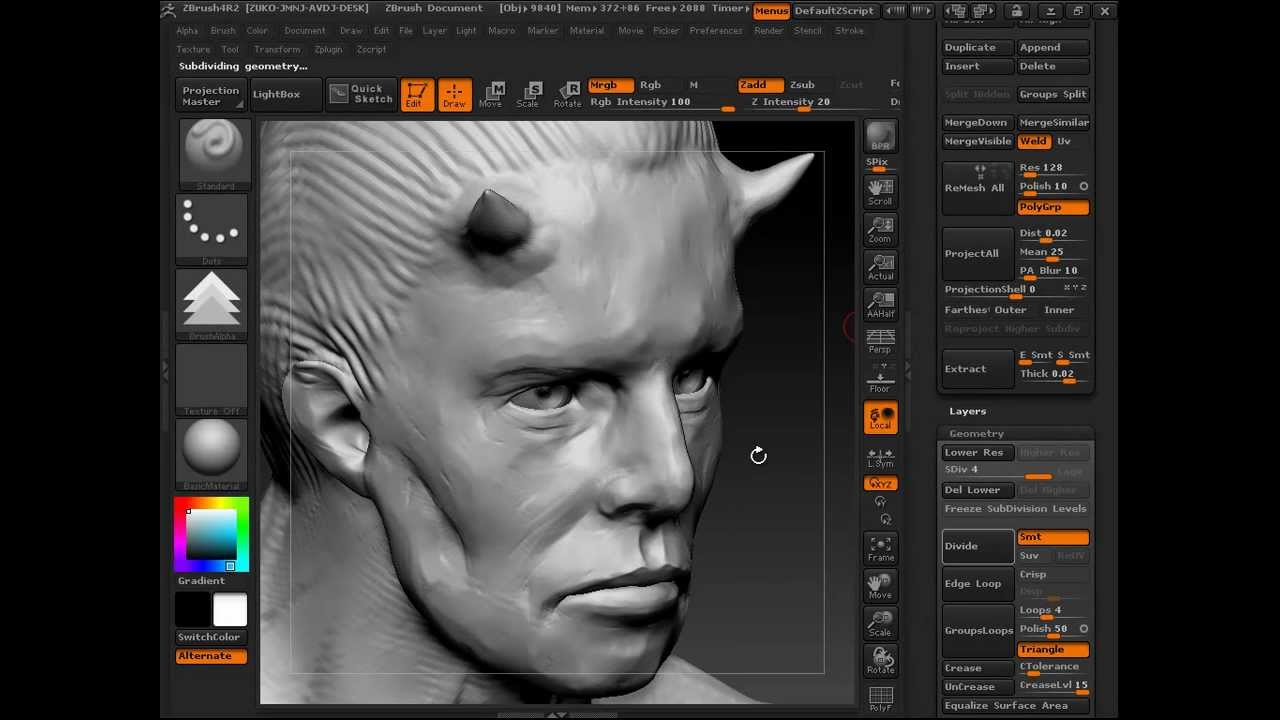Open the Brush menu

tap(223, 31)
